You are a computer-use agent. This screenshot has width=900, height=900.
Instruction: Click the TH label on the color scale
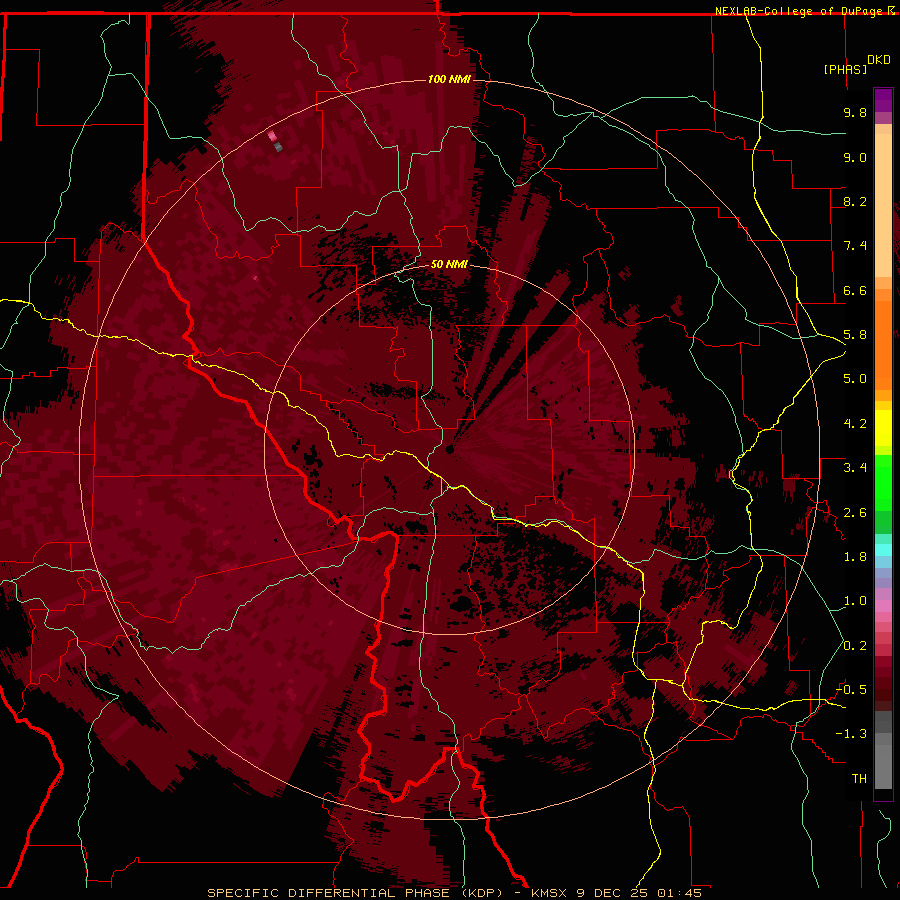859,779
